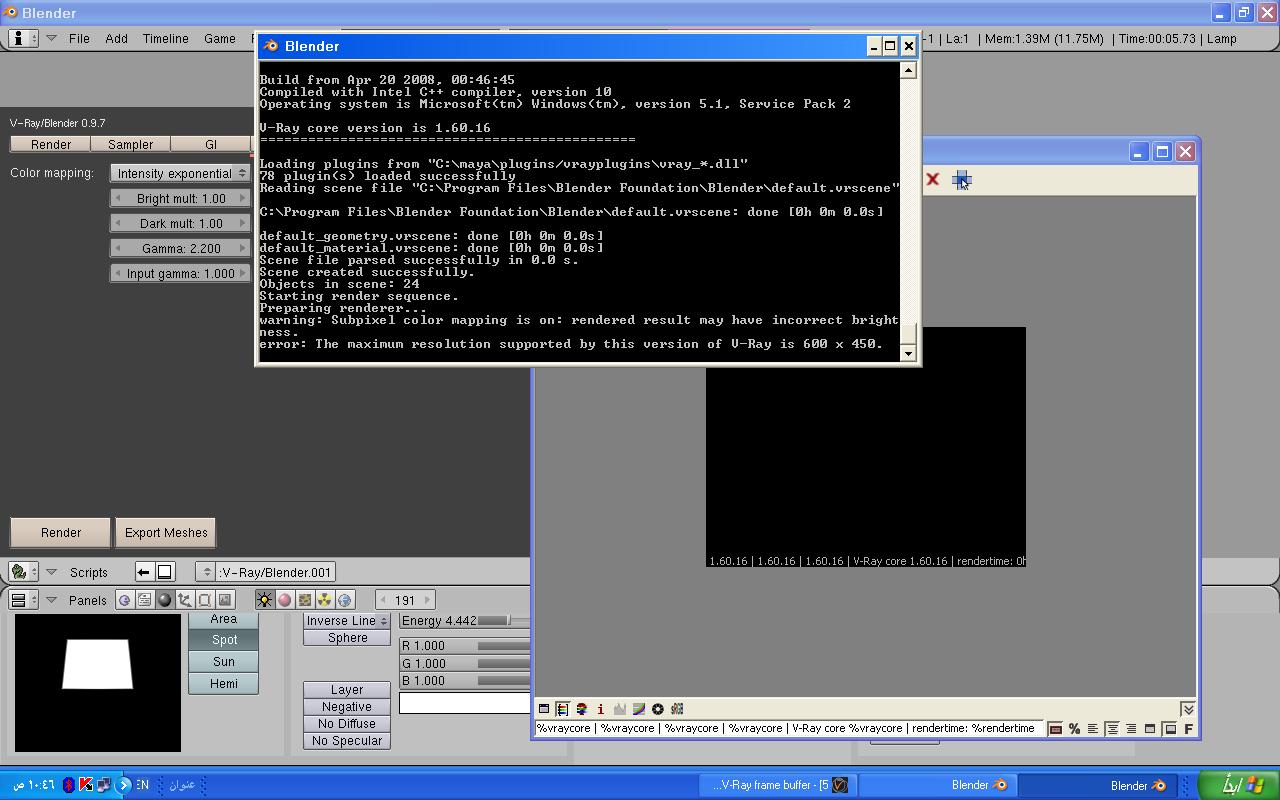The width and height of the screenshot is (1280, 800).
Task: Toggle the color channels lines icon in frame buffer
Action: (x=562, y=709)
